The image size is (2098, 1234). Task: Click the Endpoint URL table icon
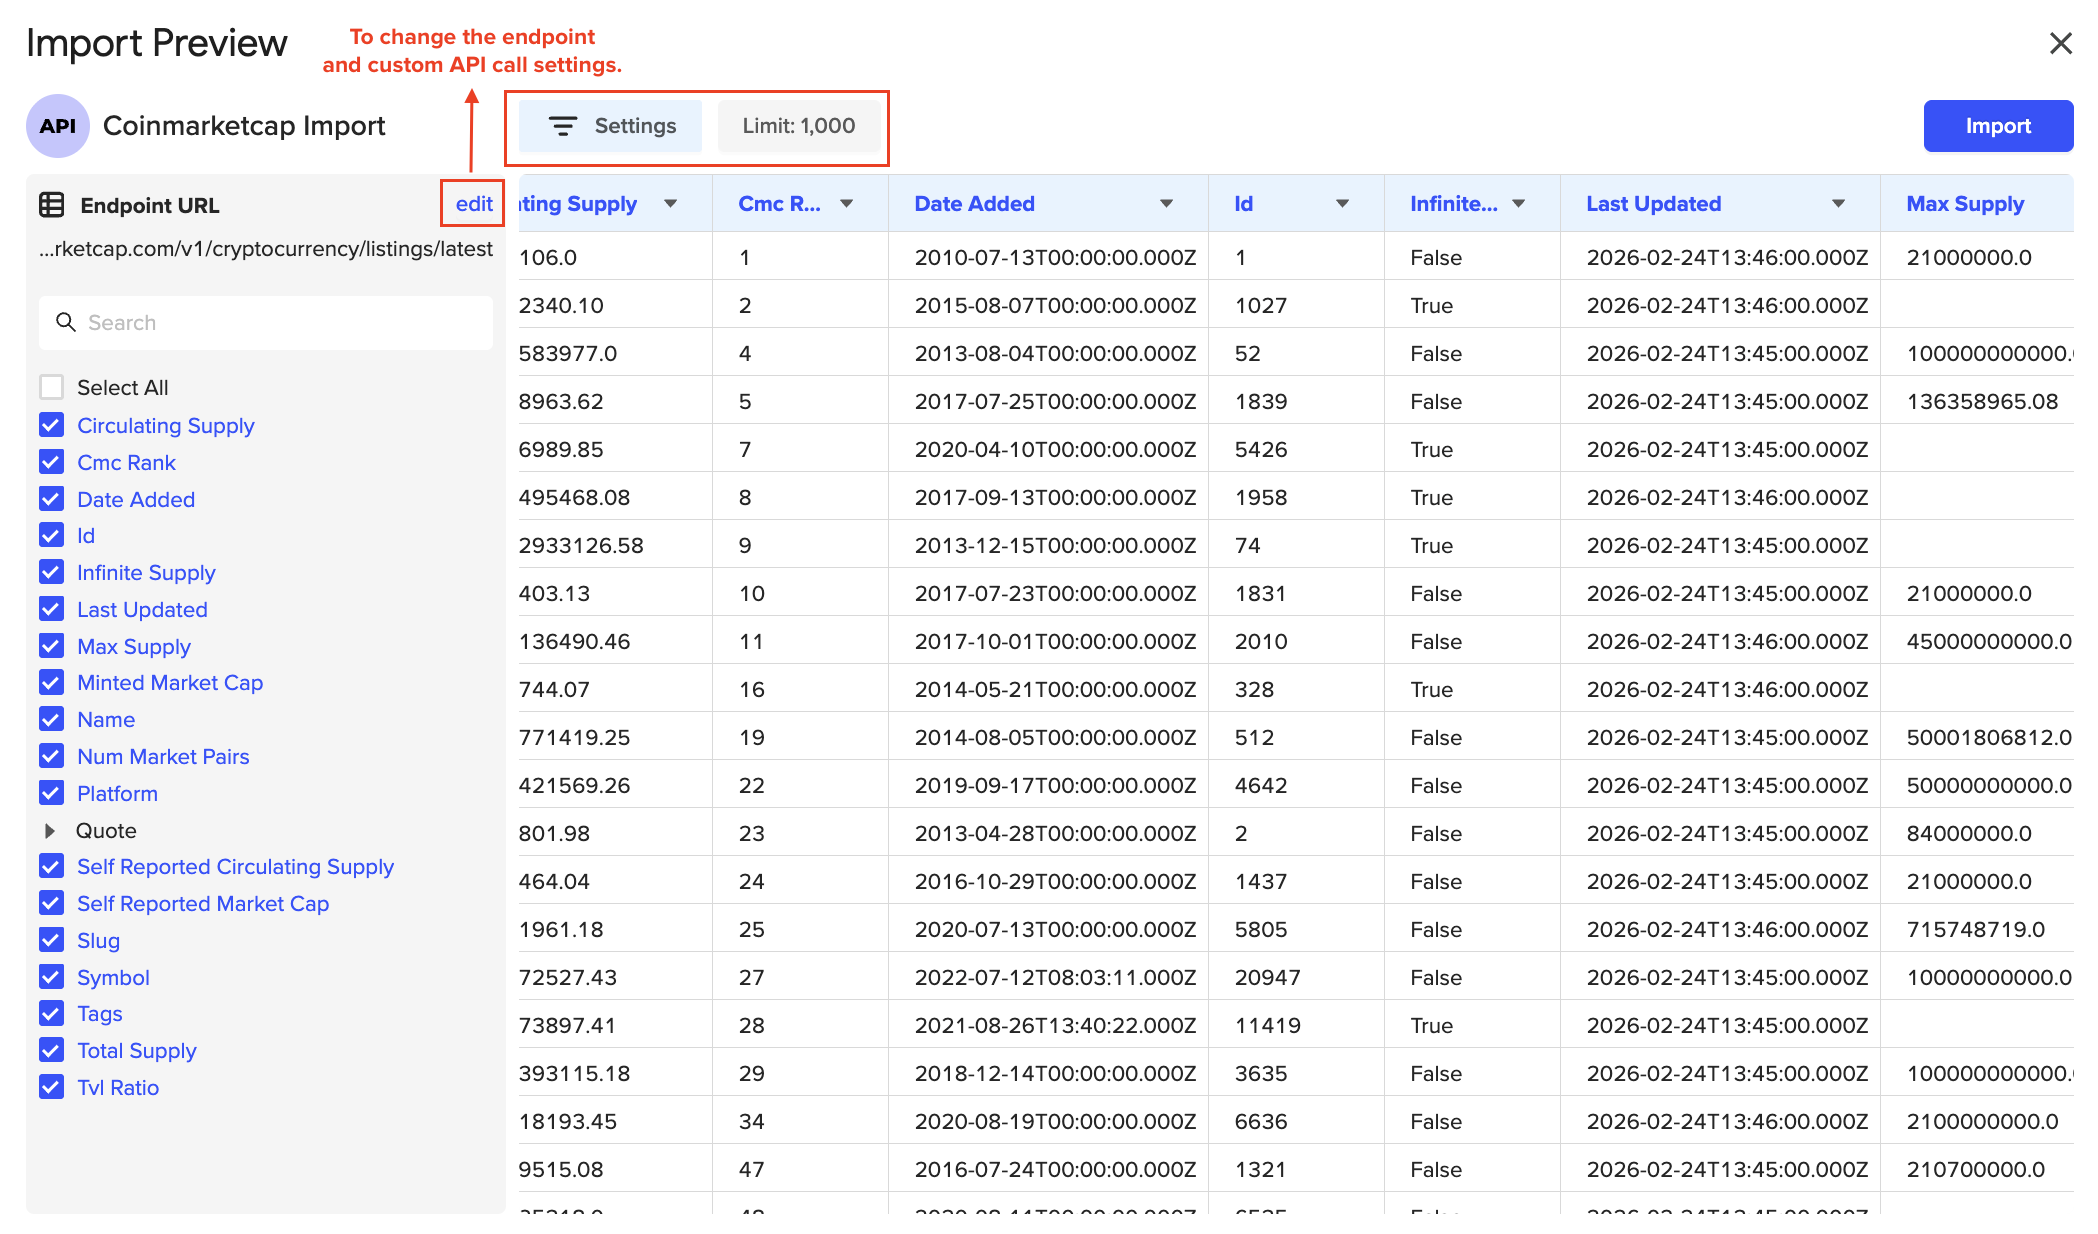pos(52,205)
